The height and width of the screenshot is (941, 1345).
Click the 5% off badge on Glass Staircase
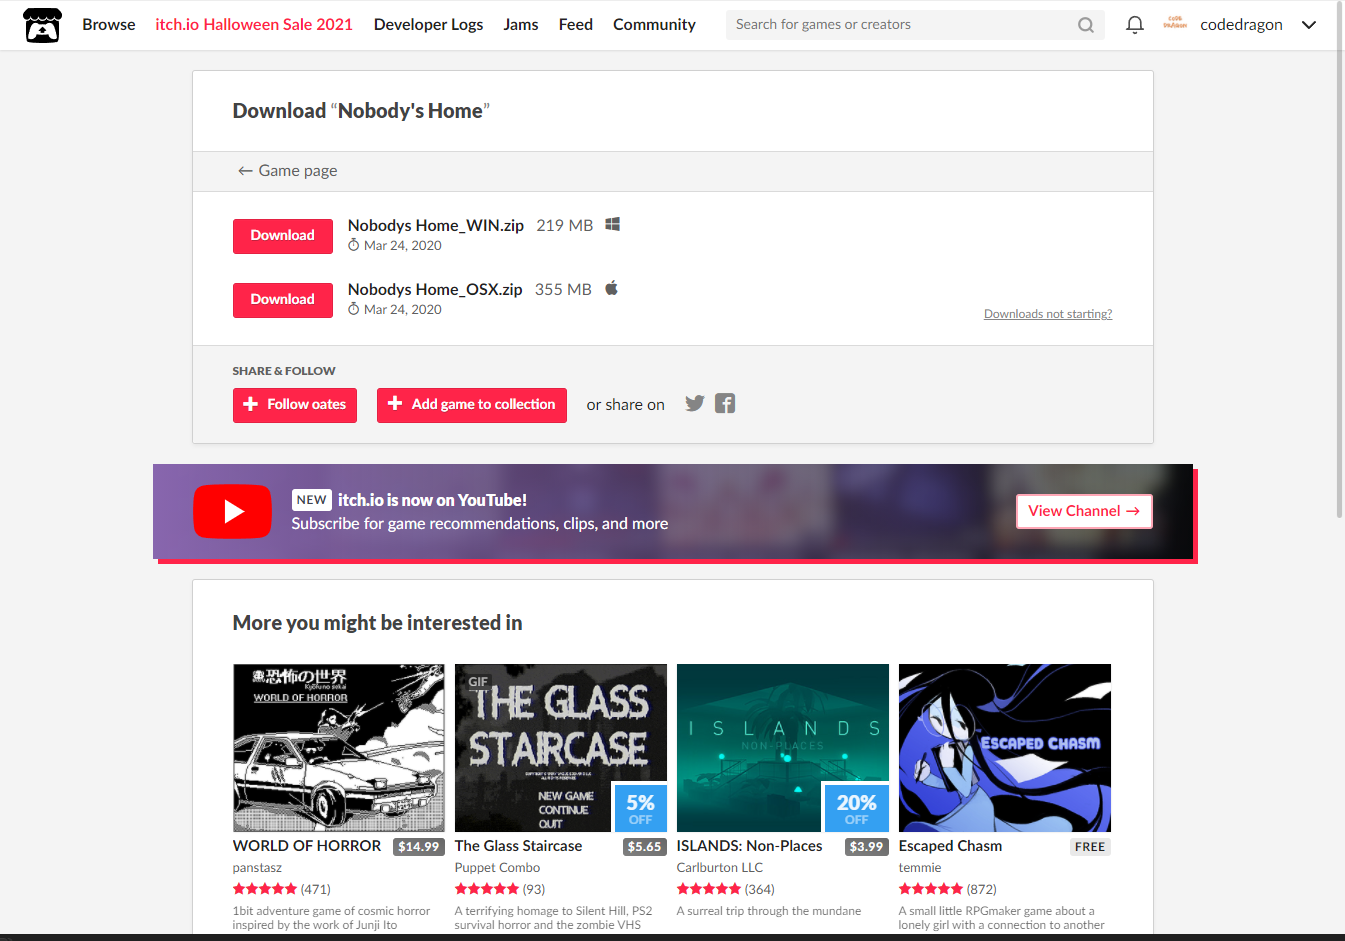tap(640, 809)
